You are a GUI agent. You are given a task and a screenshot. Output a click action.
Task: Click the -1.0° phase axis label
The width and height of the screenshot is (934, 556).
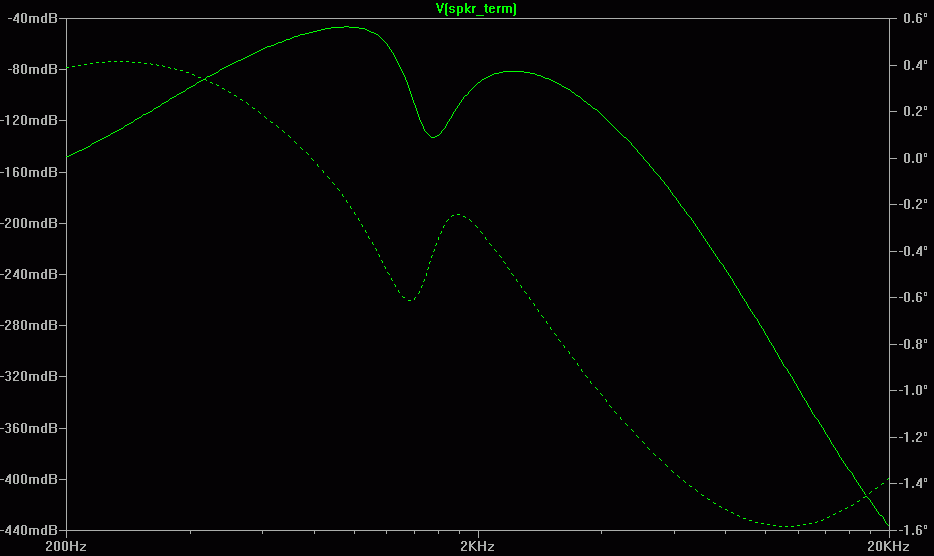point(913,390)
